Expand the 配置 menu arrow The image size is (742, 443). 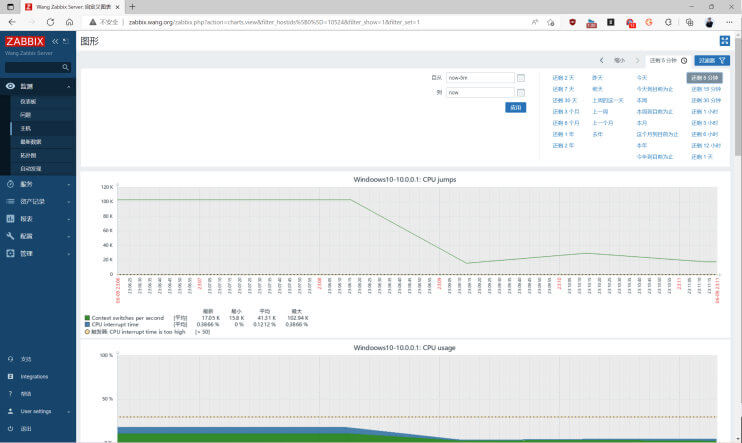click(x=69, y=237)
